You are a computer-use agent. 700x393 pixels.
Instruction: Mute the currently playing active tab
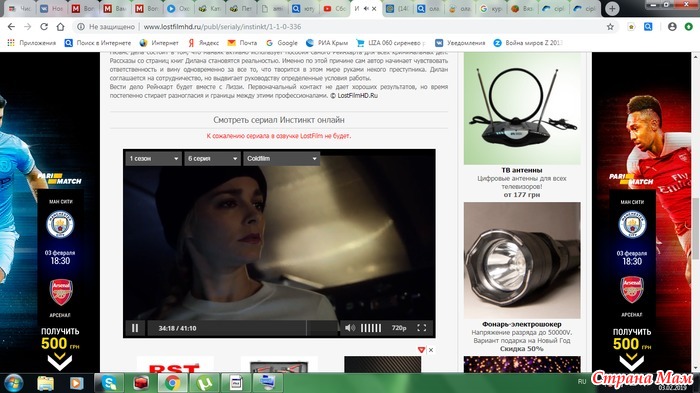click(366, 8)
